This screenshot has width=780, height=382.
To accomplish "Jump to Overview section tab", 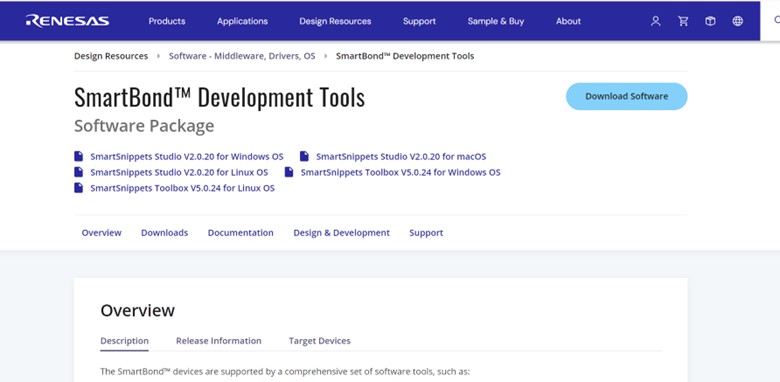I will 101,233.
